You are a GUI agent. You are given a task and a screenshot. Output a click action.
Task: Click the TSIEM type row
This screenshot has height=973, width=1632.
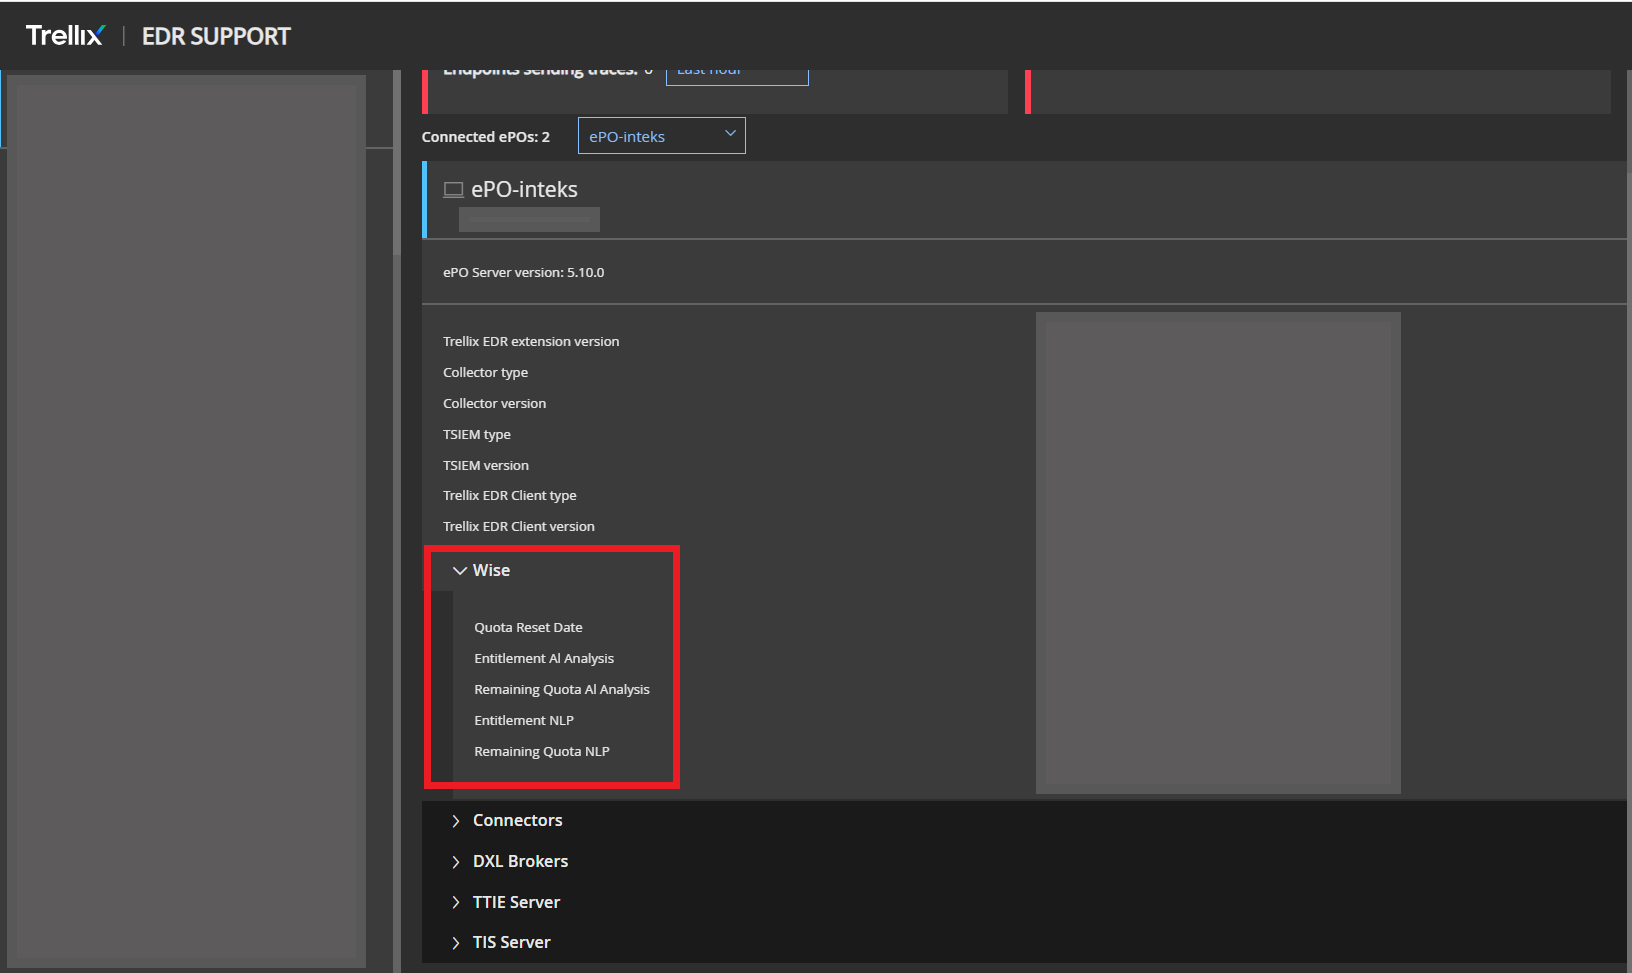pyautogui.click(x=477, y=434)
